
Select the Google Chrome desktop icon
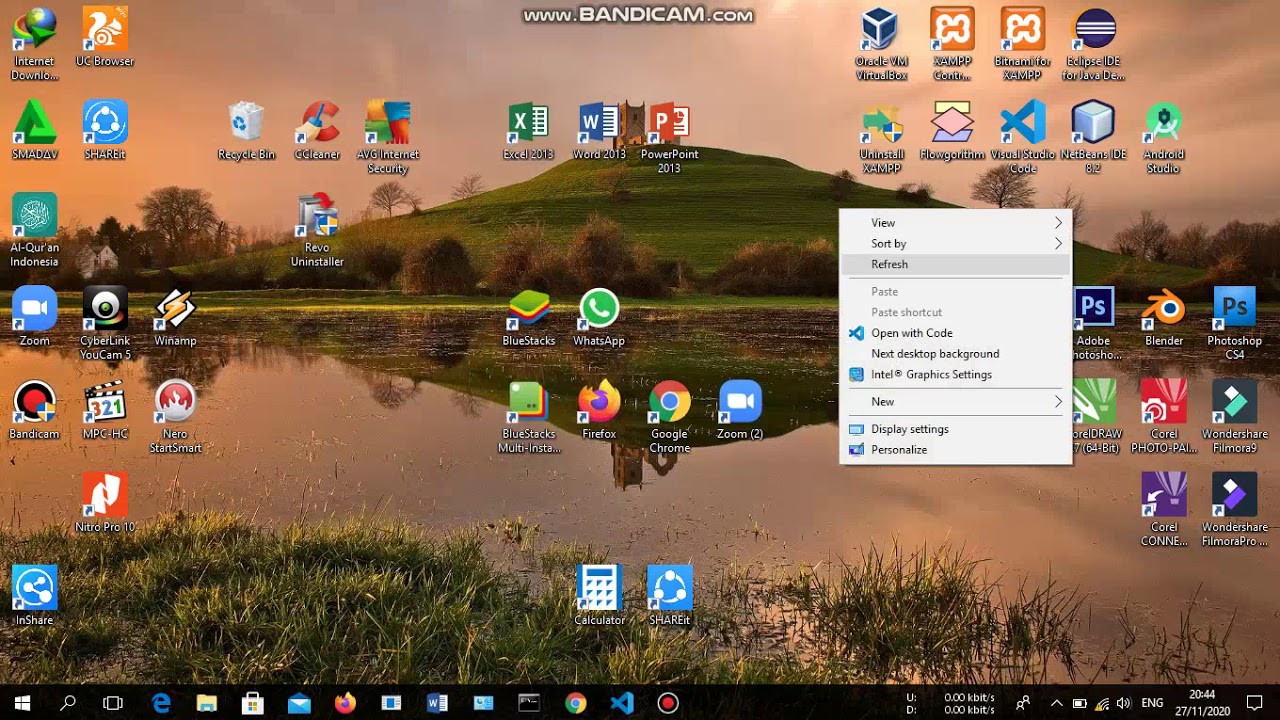669,416
